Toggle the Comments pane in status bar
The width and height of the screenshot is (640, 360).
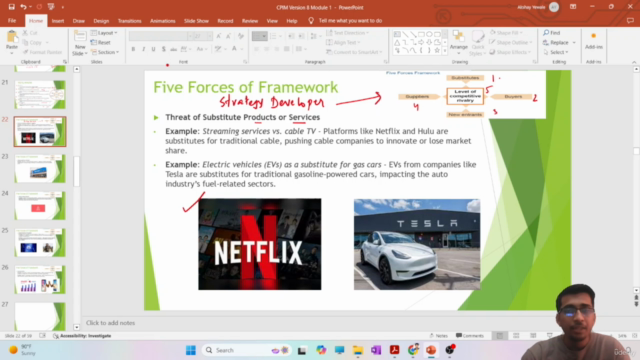click(x=470, y=336)
